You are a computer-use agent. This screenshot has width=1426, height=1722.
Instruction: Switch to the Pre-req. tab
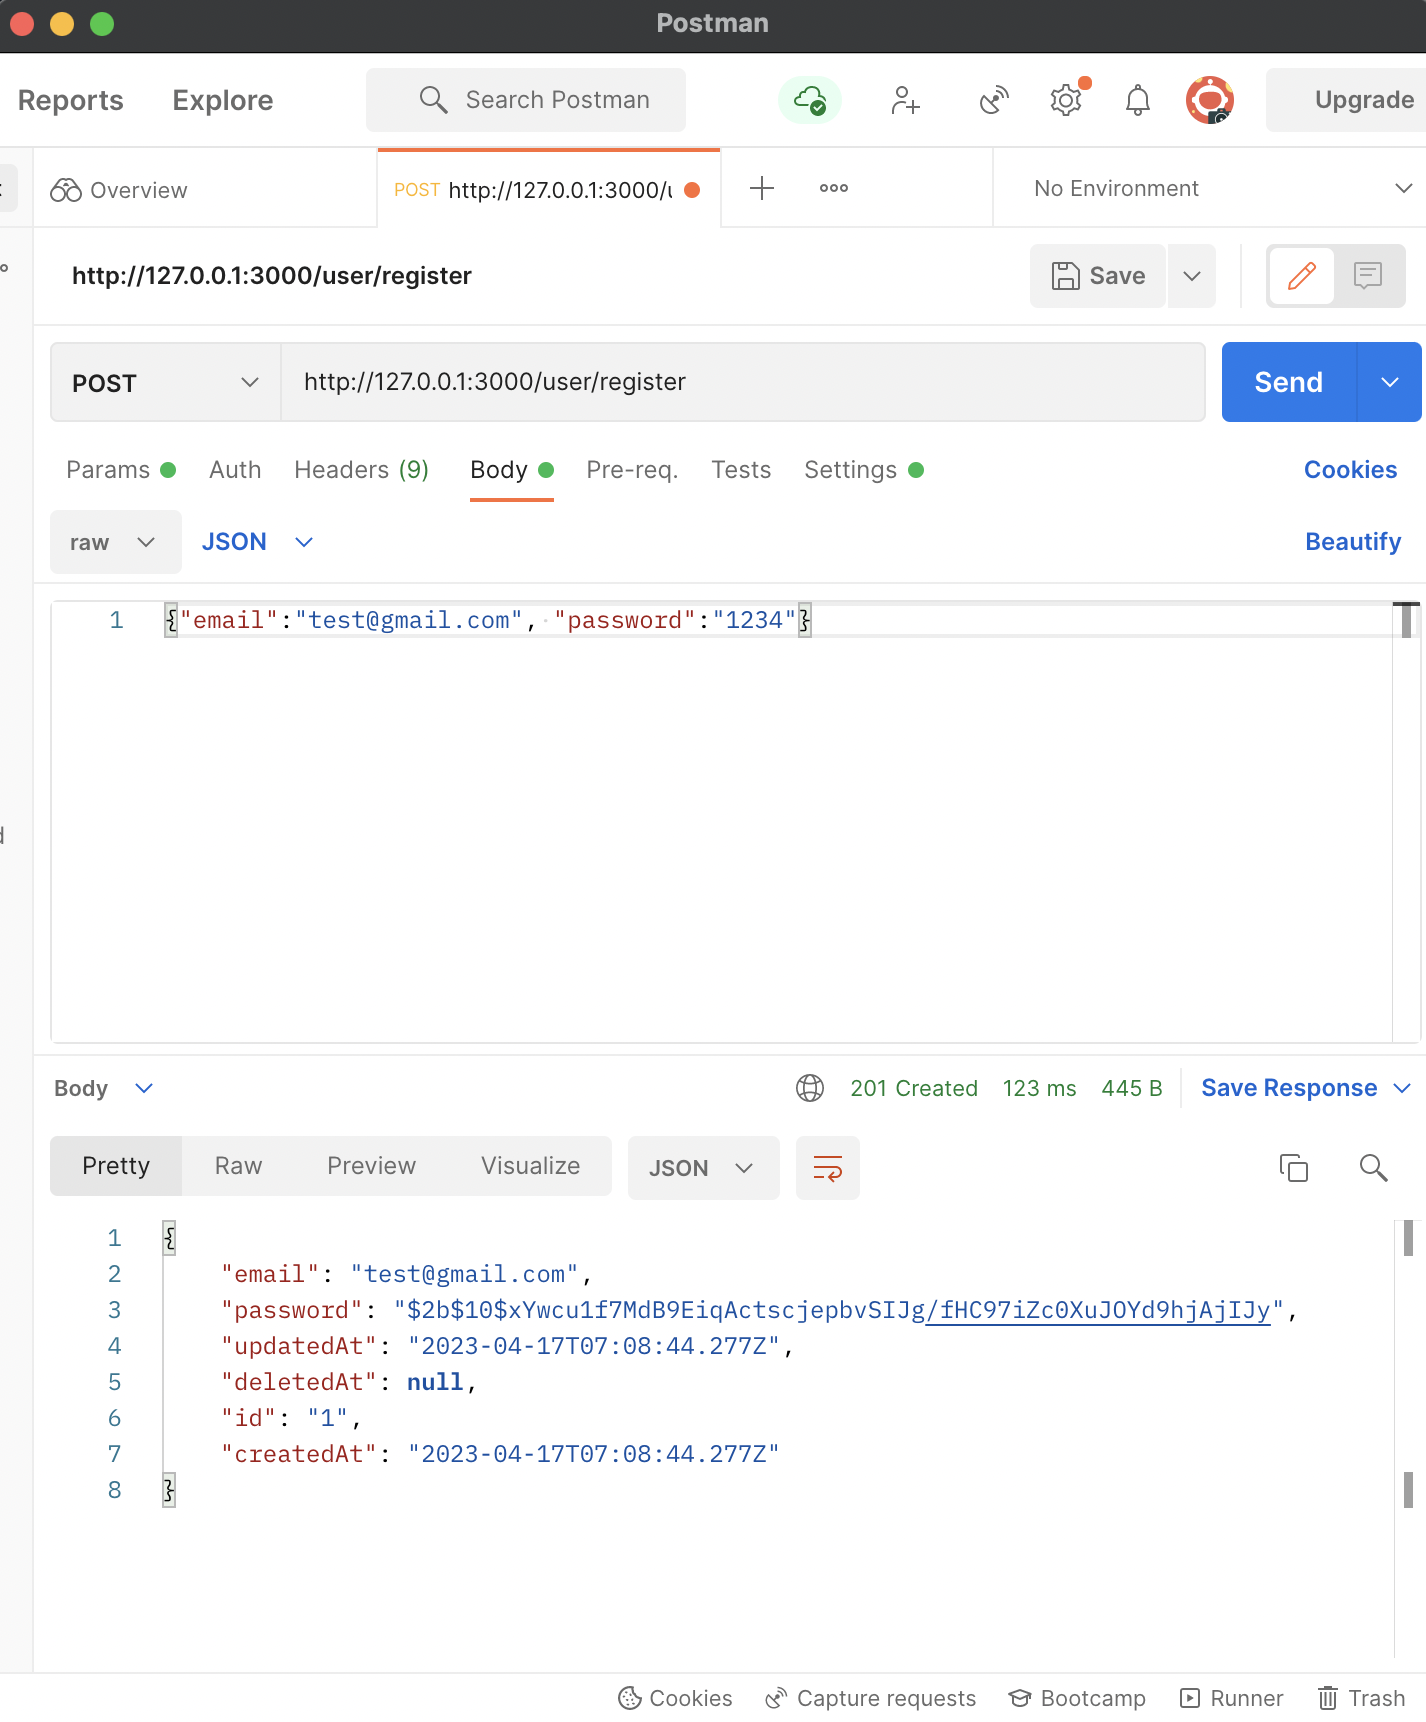tap(632, 470)
